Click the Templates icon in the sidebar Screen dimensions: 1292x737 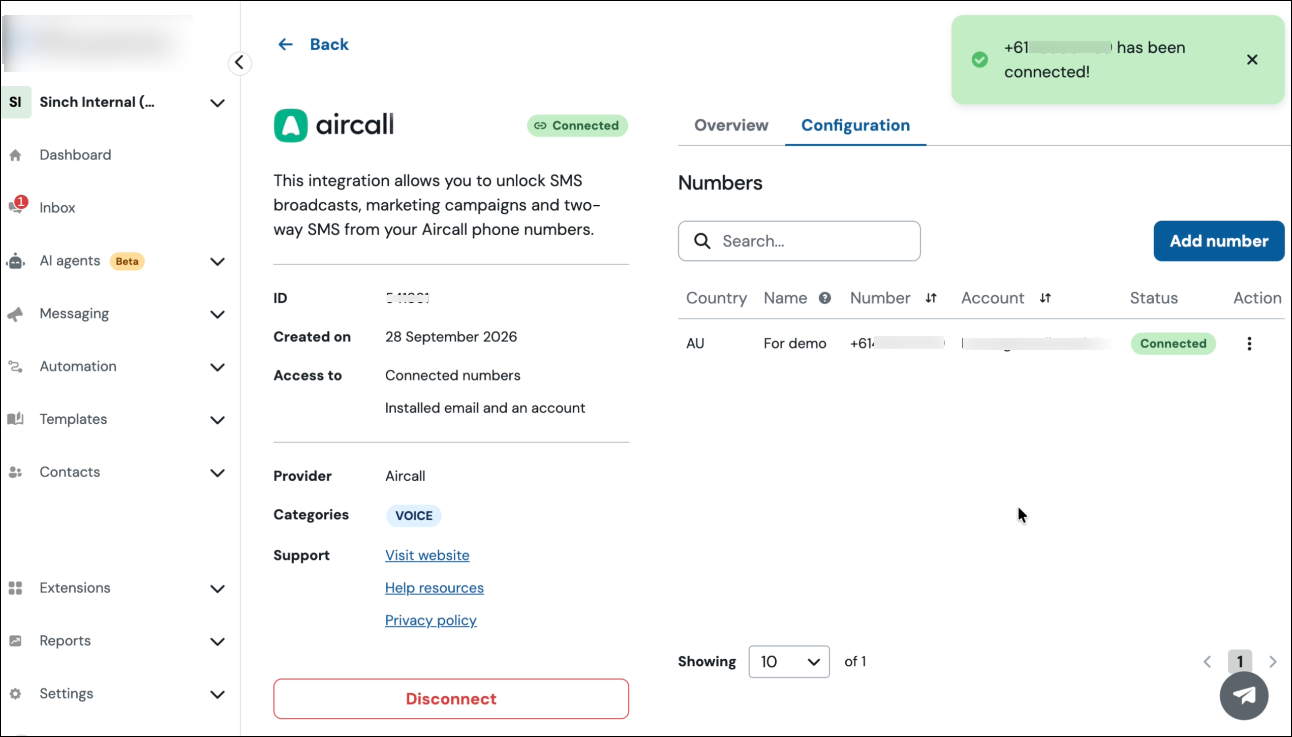coord(15,419)
